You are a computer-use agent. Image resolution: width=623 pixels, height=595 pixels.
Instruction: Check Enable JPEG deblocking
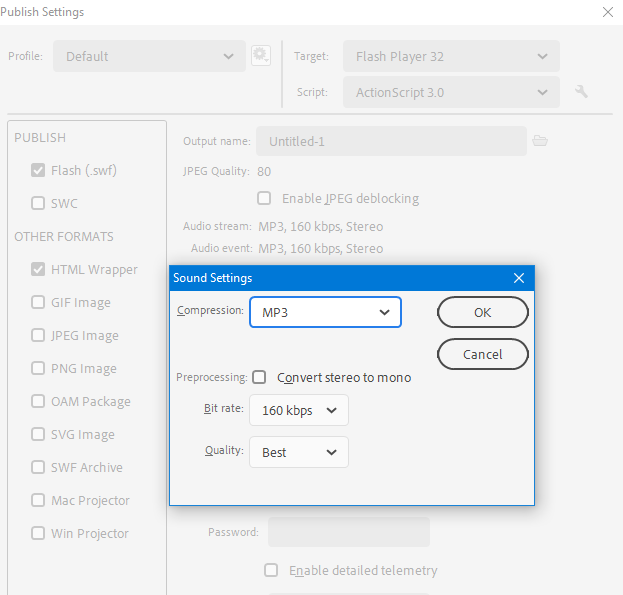point(264,198)
